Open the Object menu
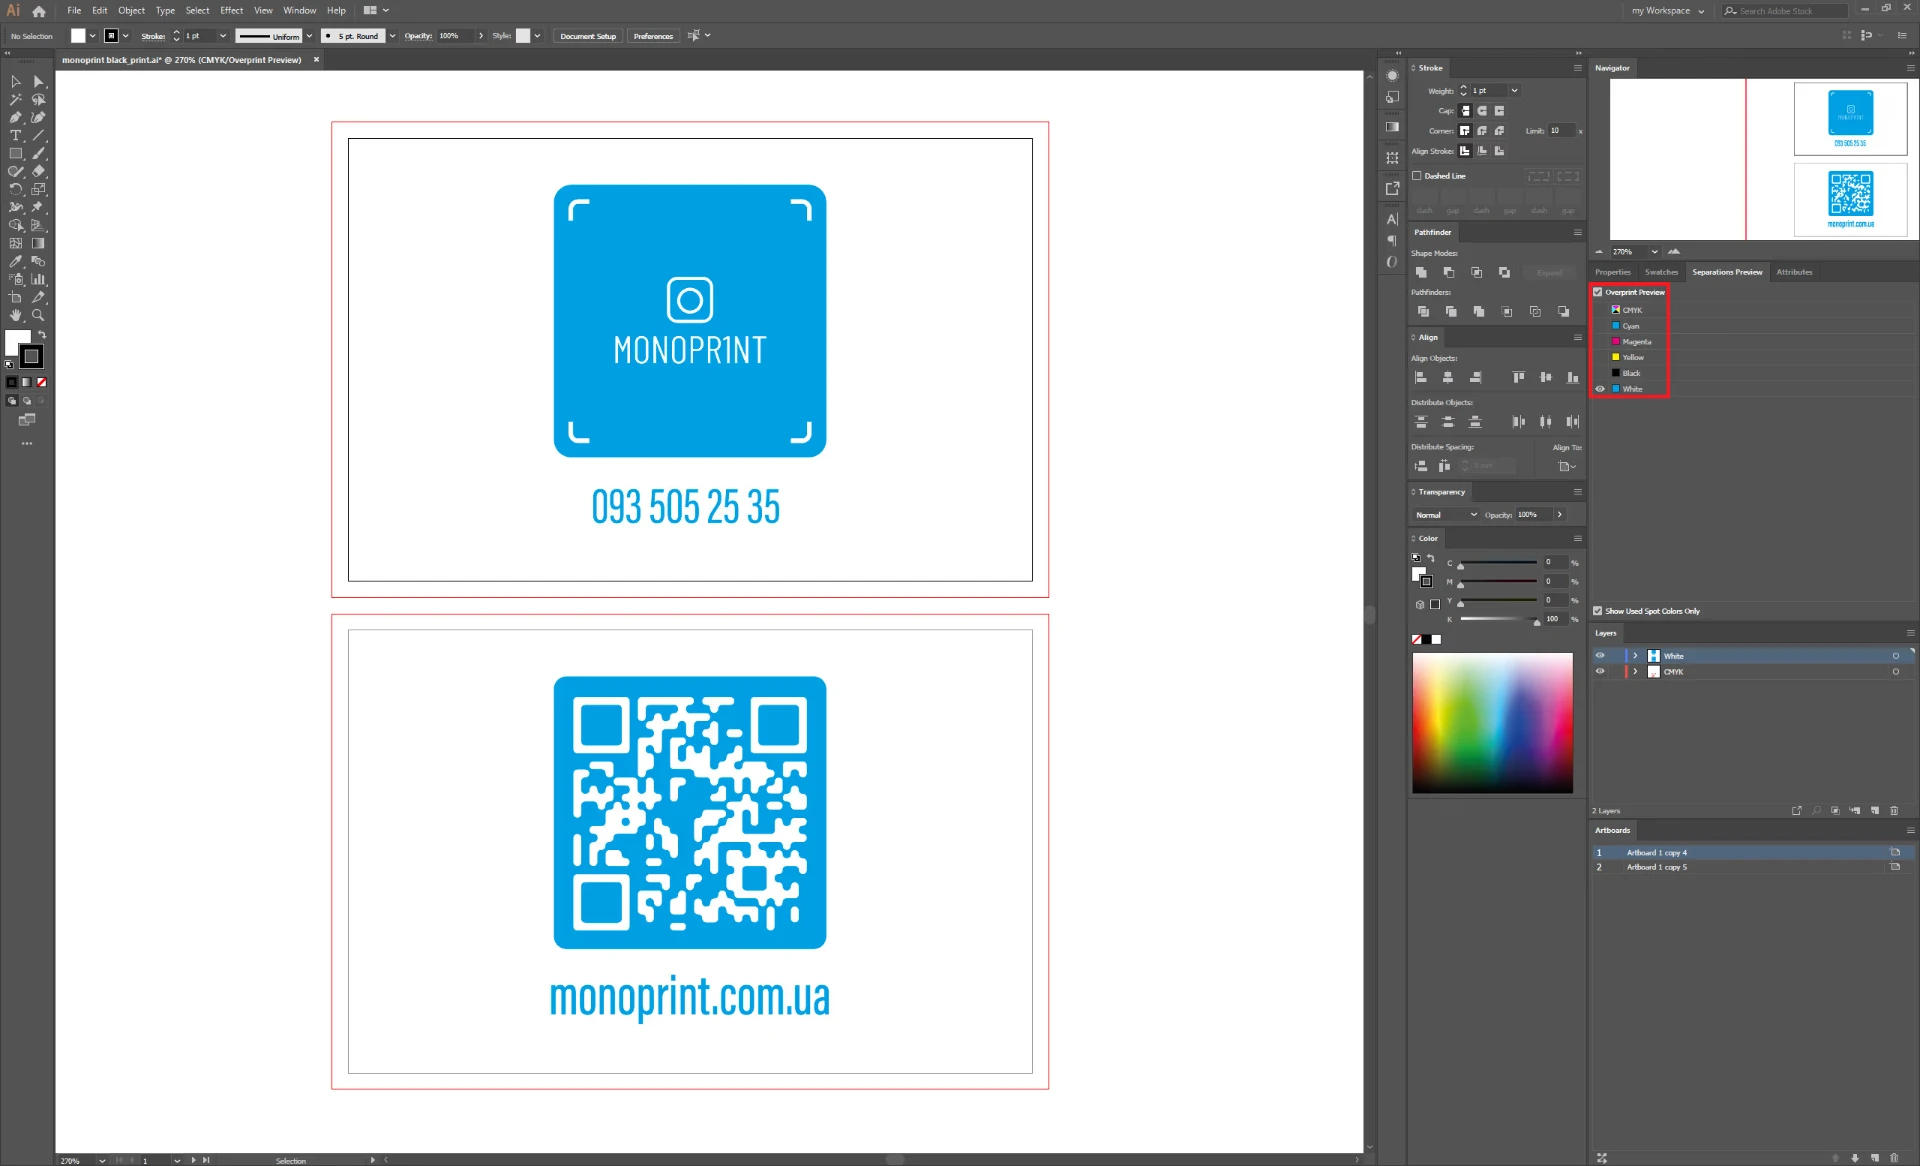 [x=131, y=11]
